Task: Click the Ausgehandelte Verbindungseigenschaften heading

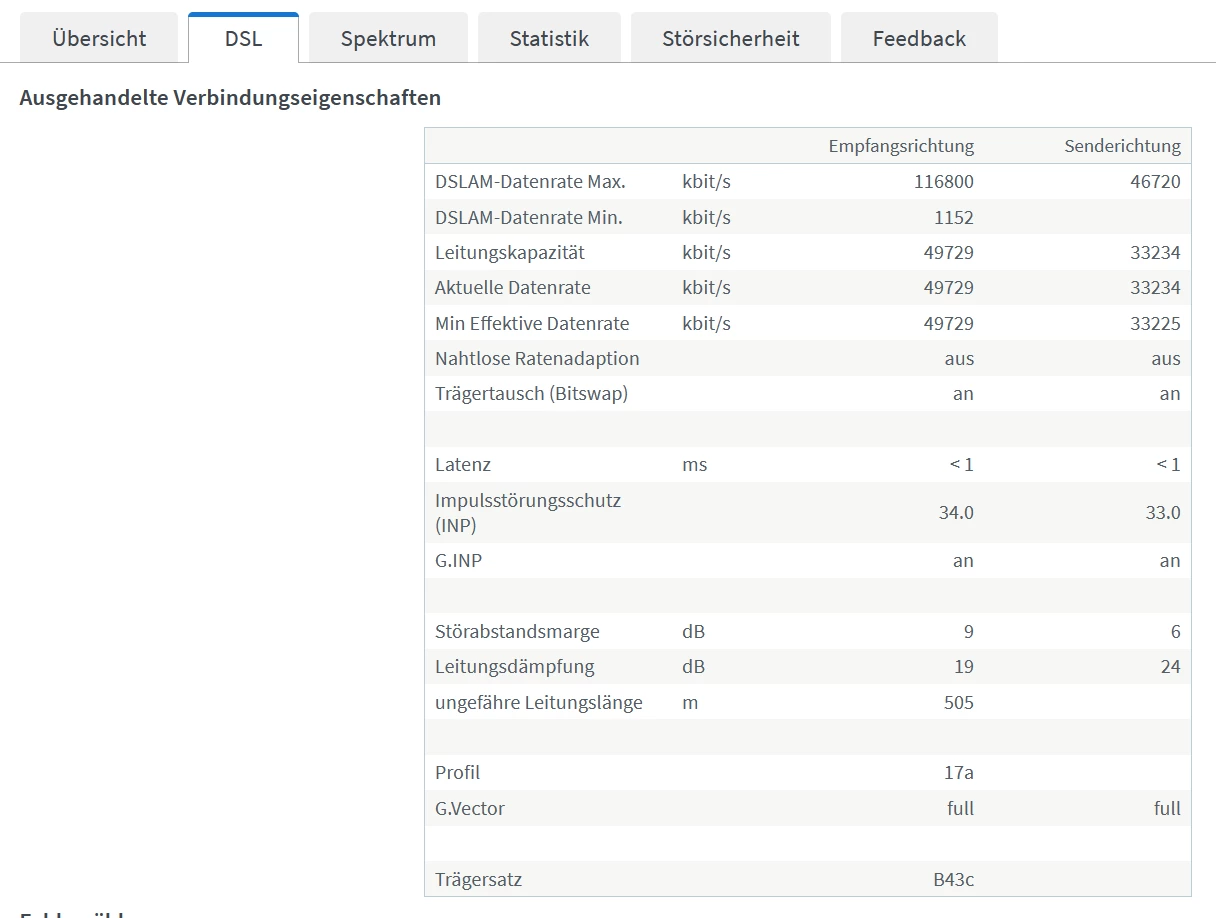Action: pos(230,98)
